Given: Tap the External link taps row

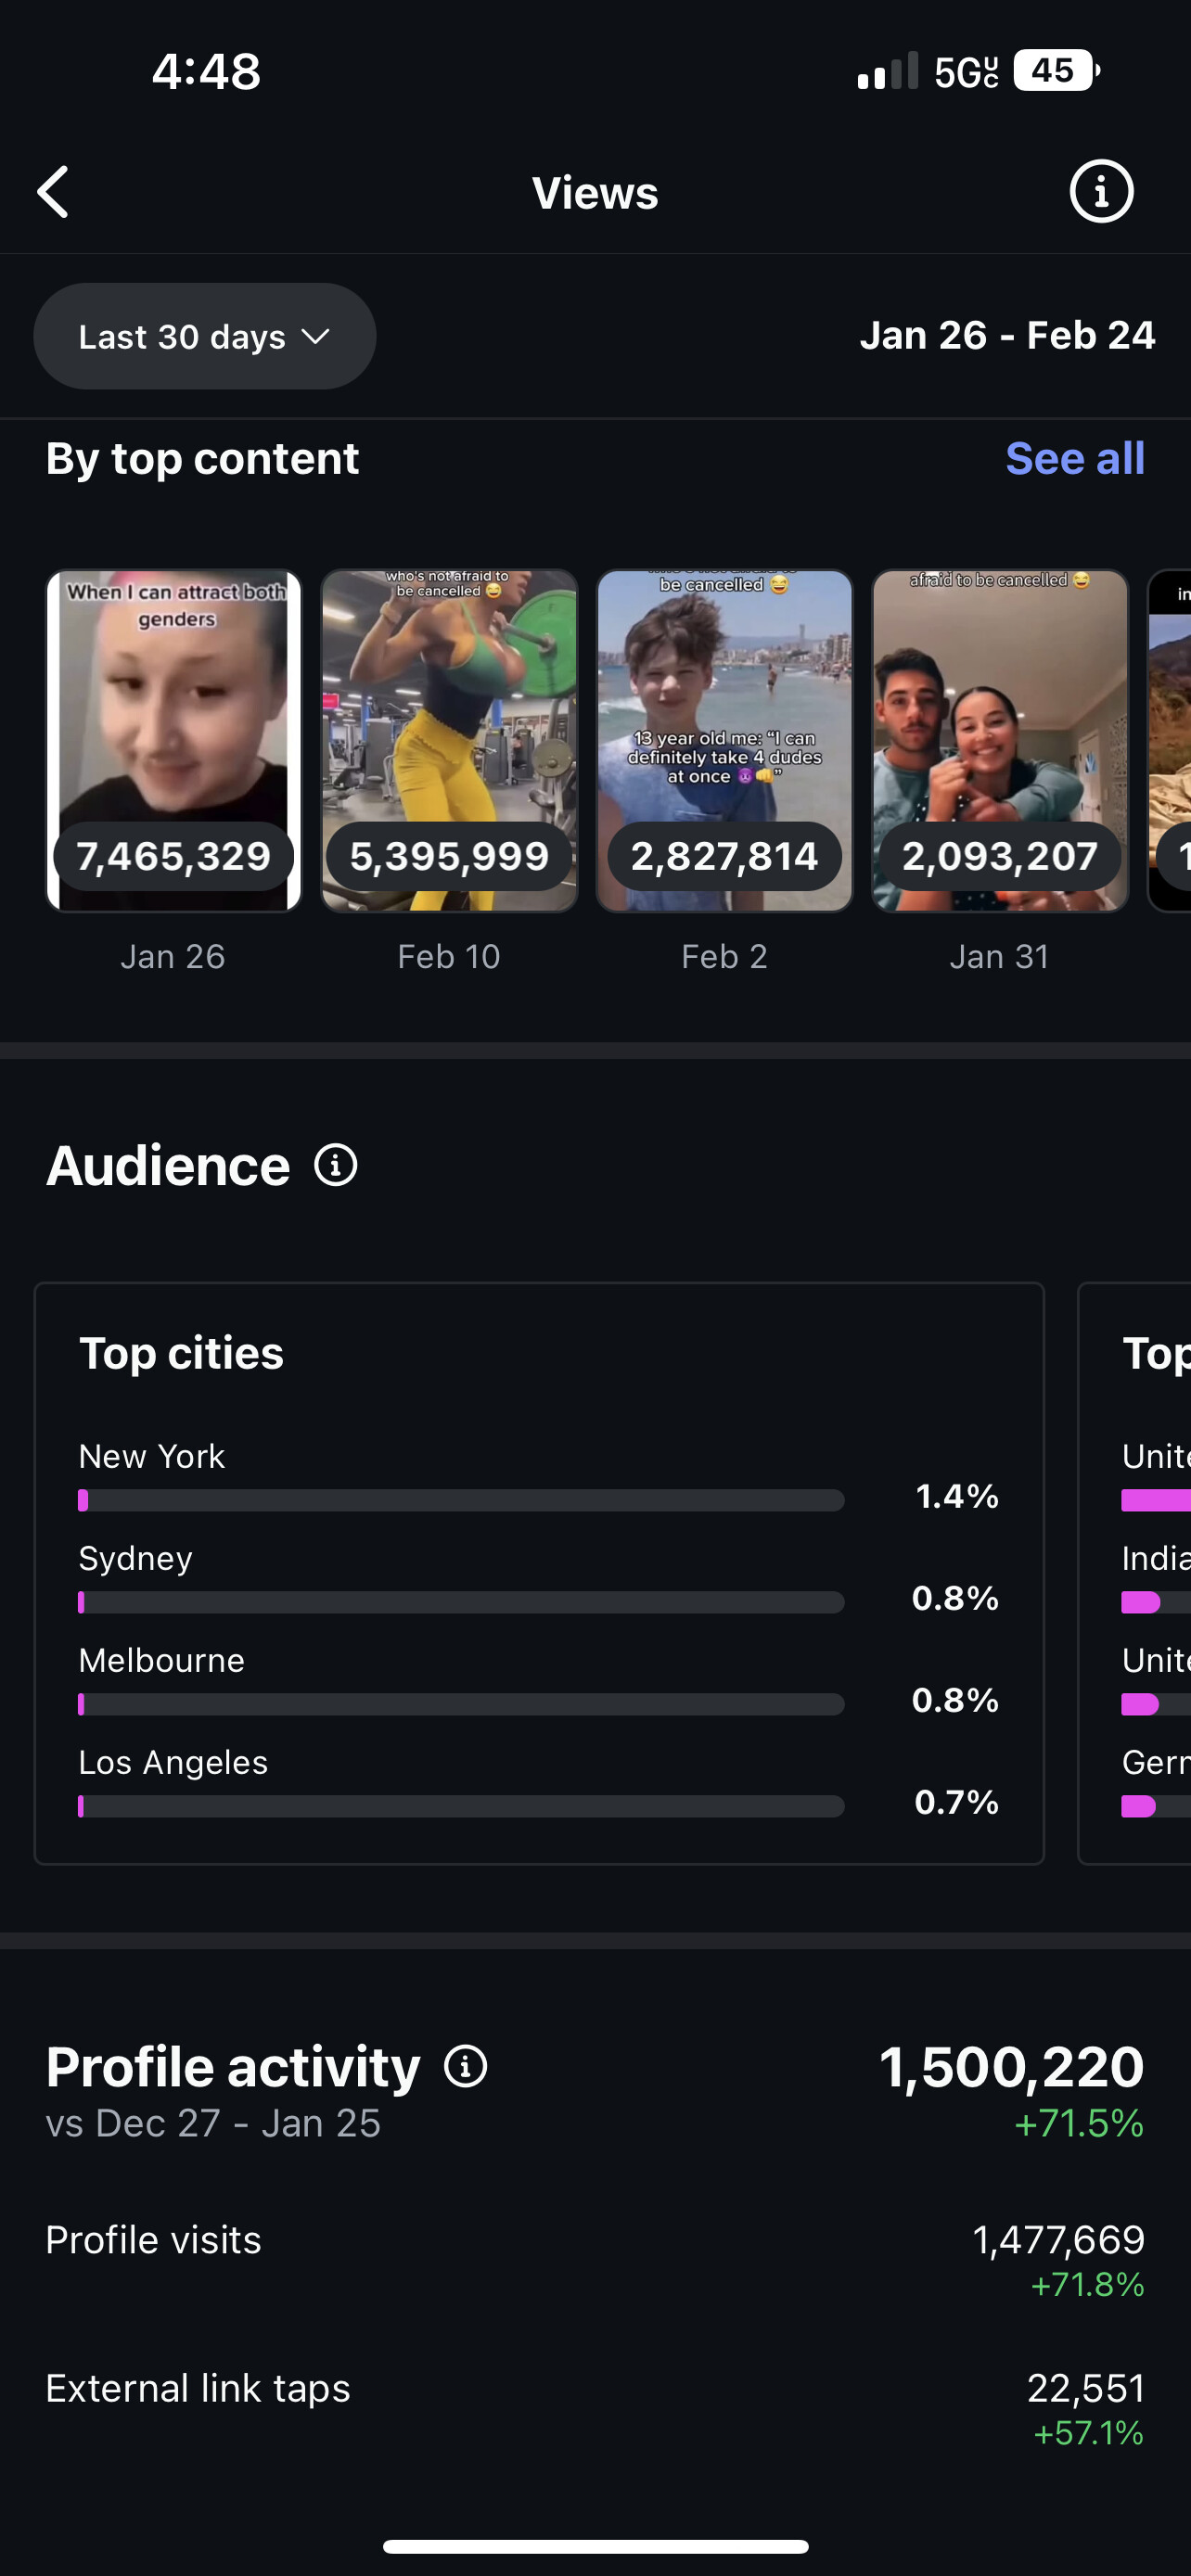Looking at the screenshot, I should tap(595, 2408).
